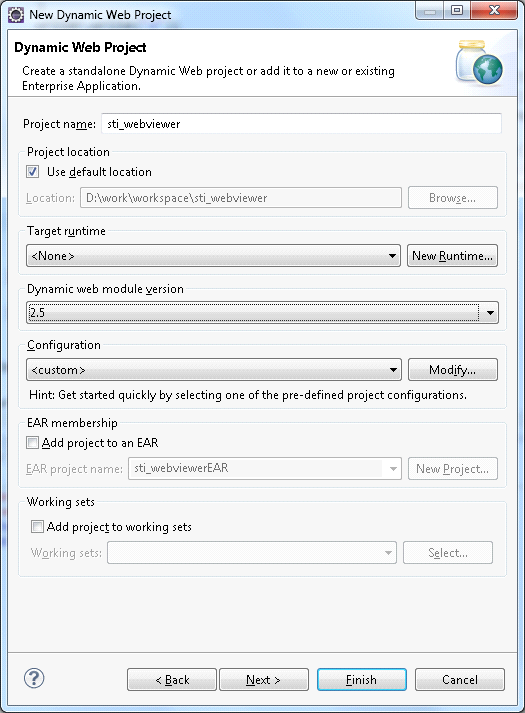Uncheck Use default location checkbox

pos(32,171)
